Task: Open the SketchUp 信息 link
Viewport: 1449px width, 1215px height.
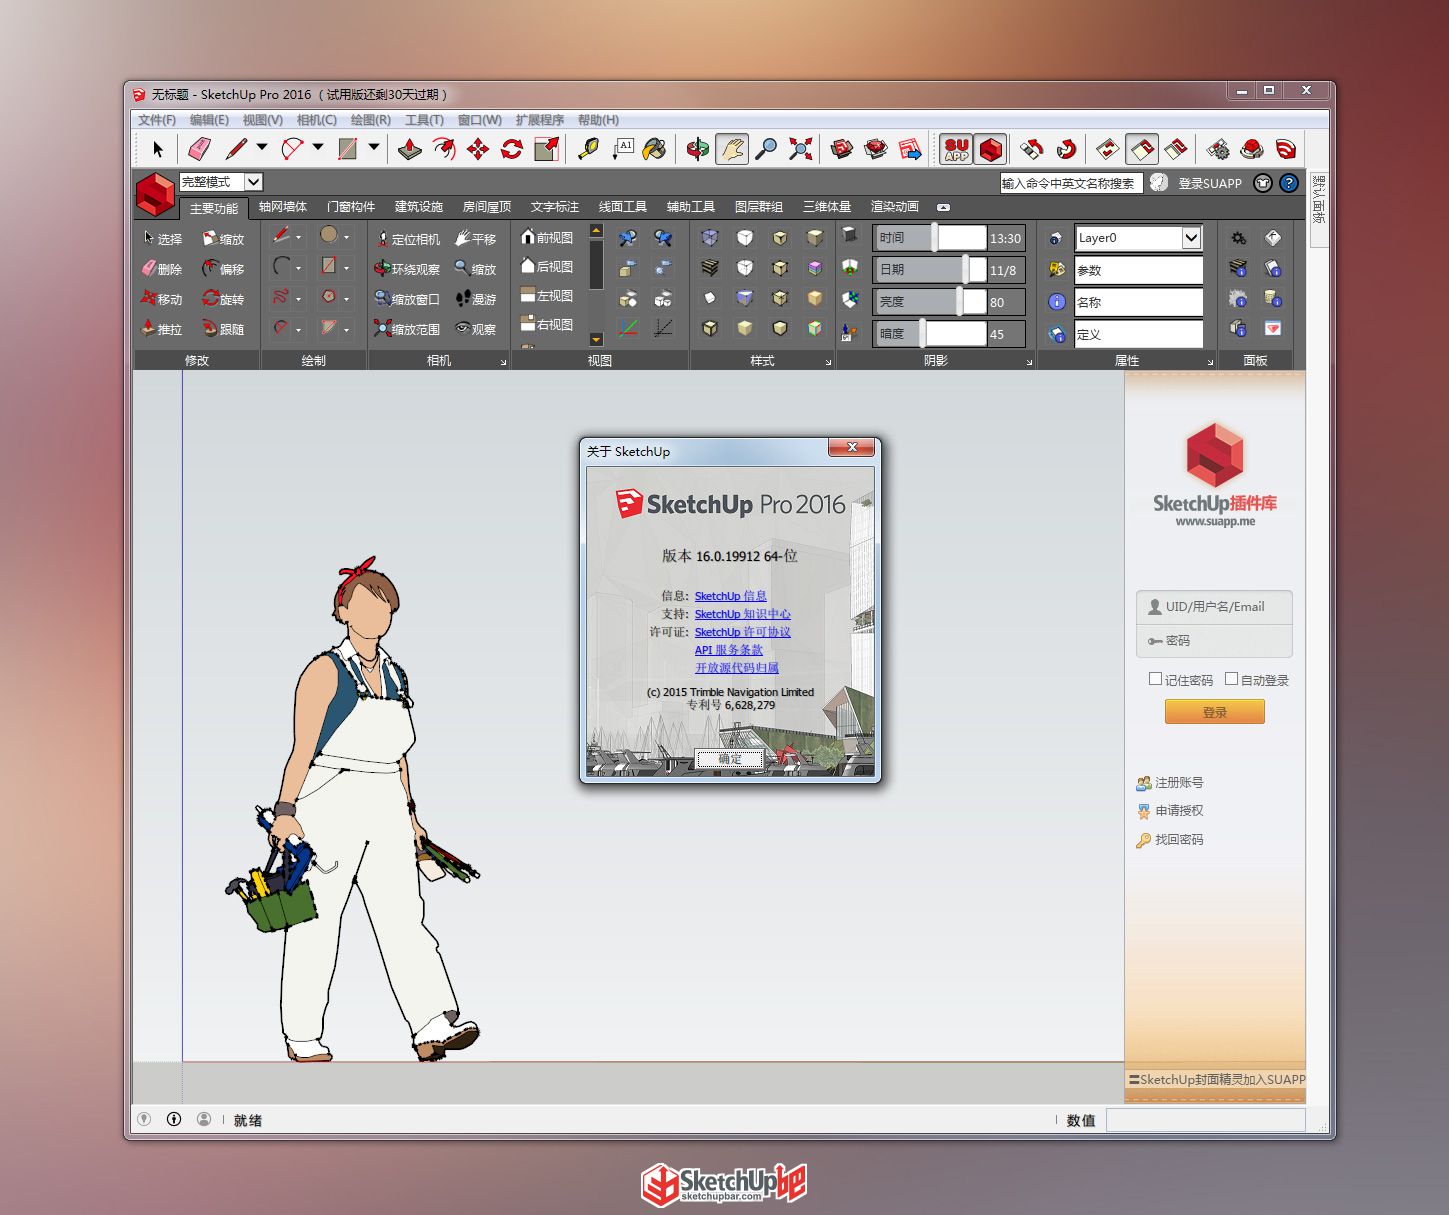Action: pos(730,596)
